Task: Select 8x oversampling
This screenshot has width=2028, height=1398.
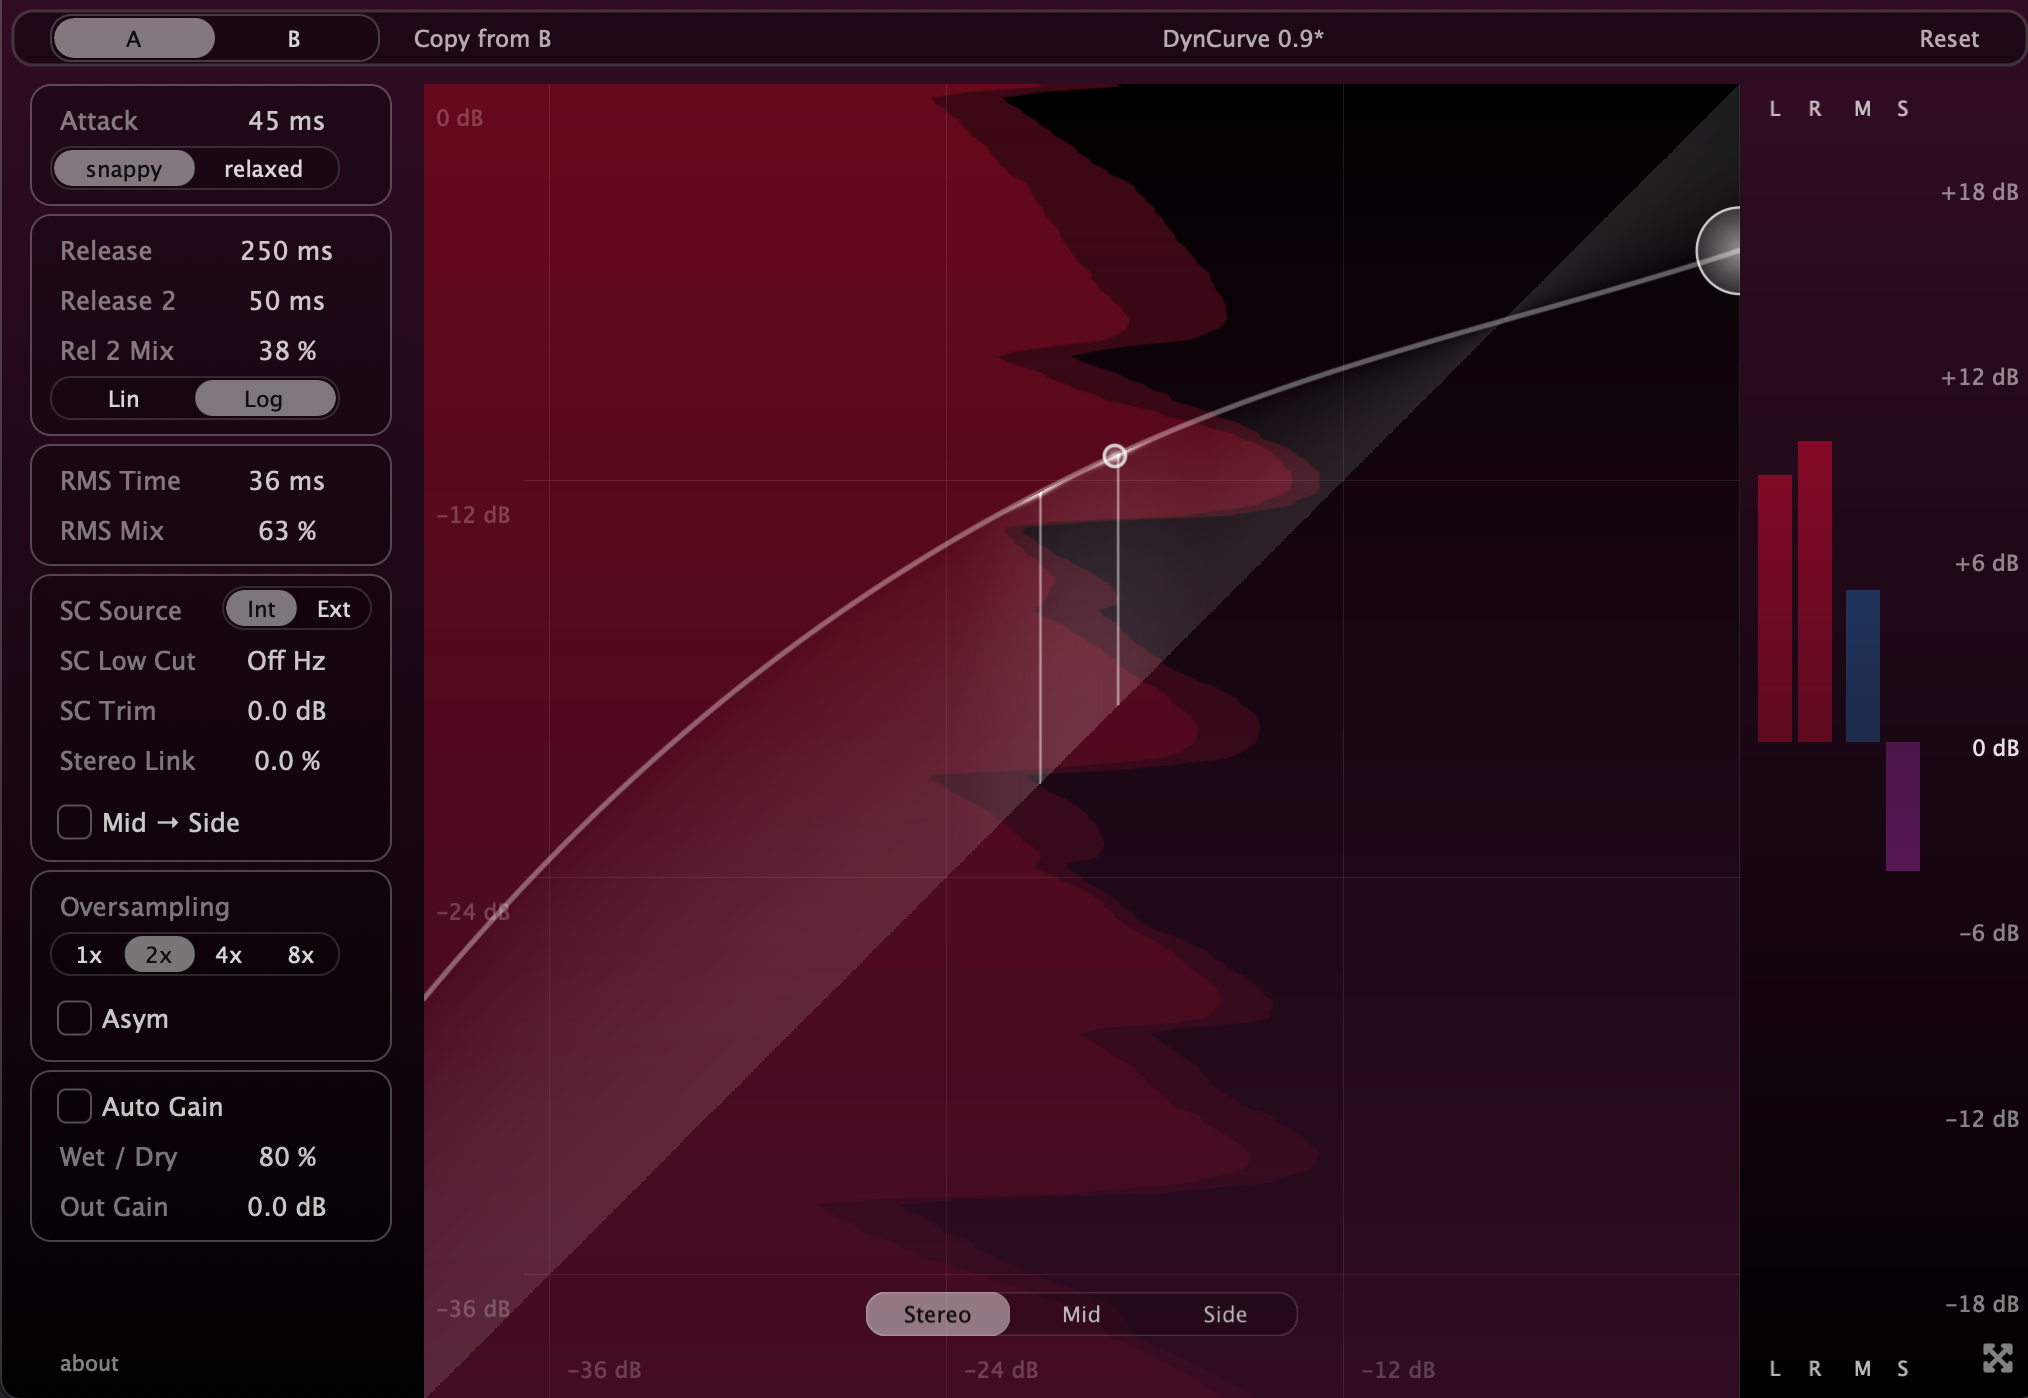Action: click(300, 955)
